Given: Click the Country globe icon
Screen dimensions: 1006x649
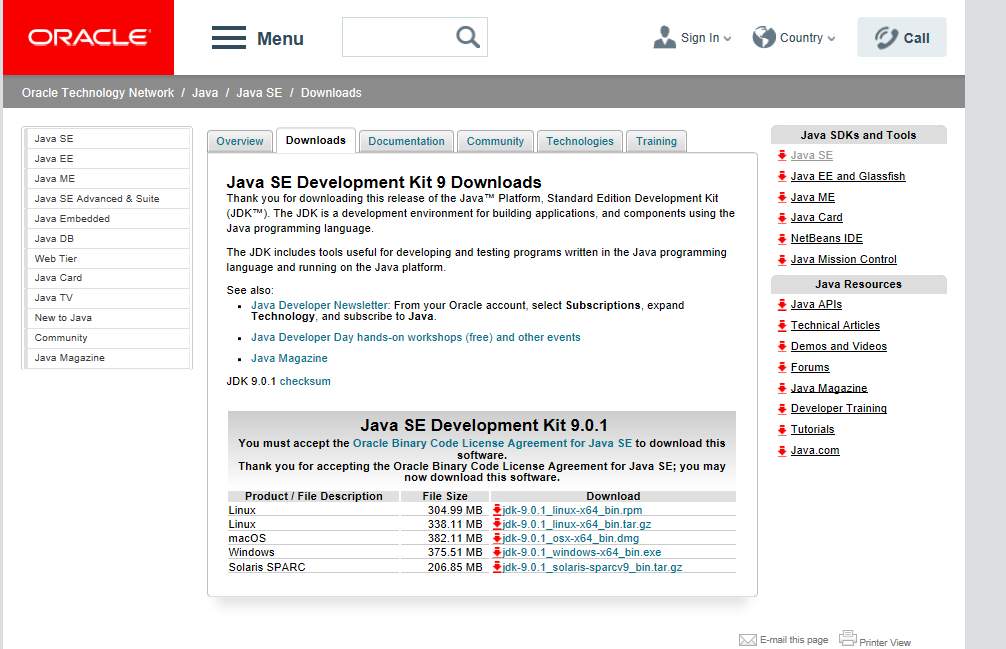Looking at the screenshot, I should point(763,37).
